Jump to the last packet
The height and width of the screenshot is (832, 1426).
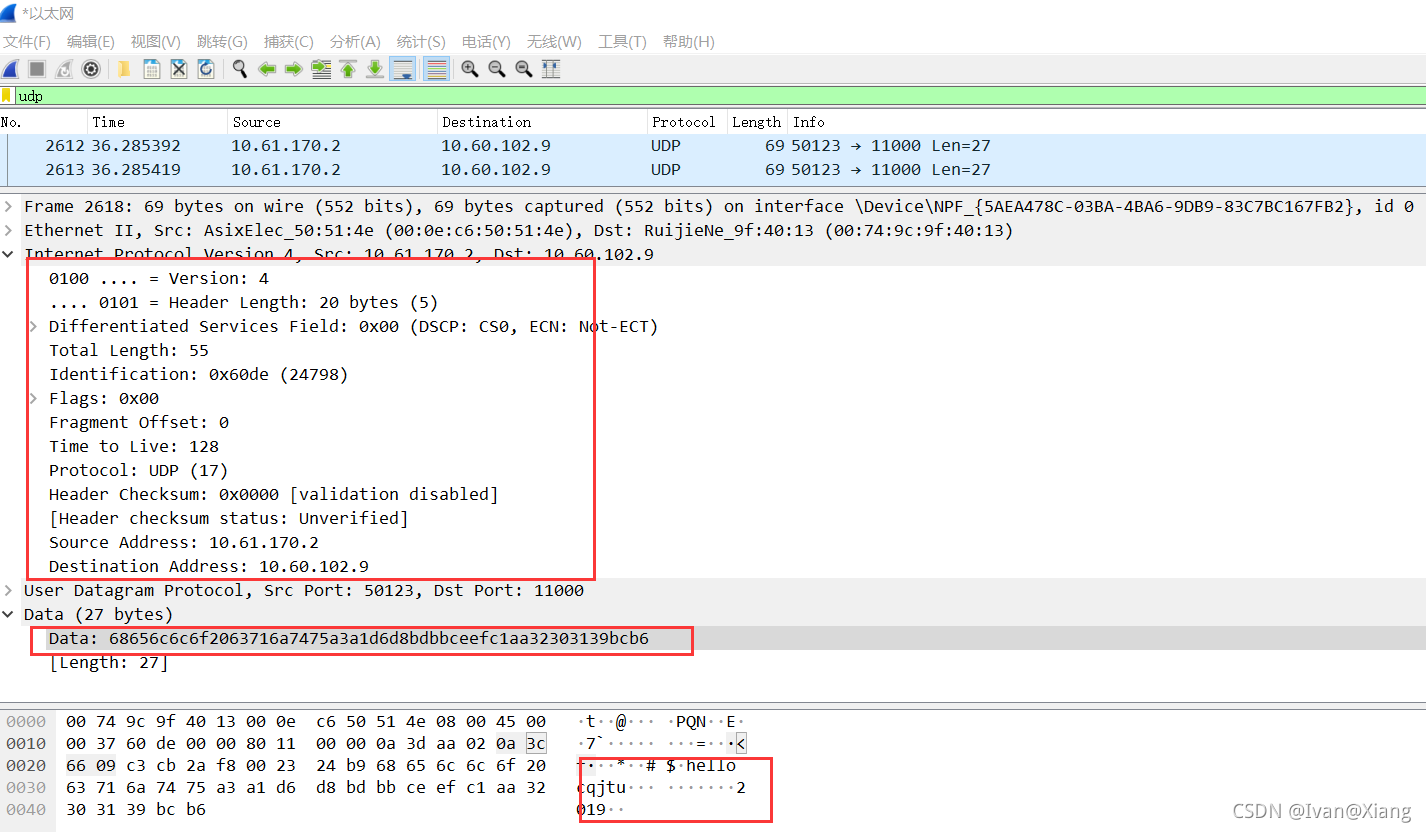pyautogui.click(x=375, y=69)
